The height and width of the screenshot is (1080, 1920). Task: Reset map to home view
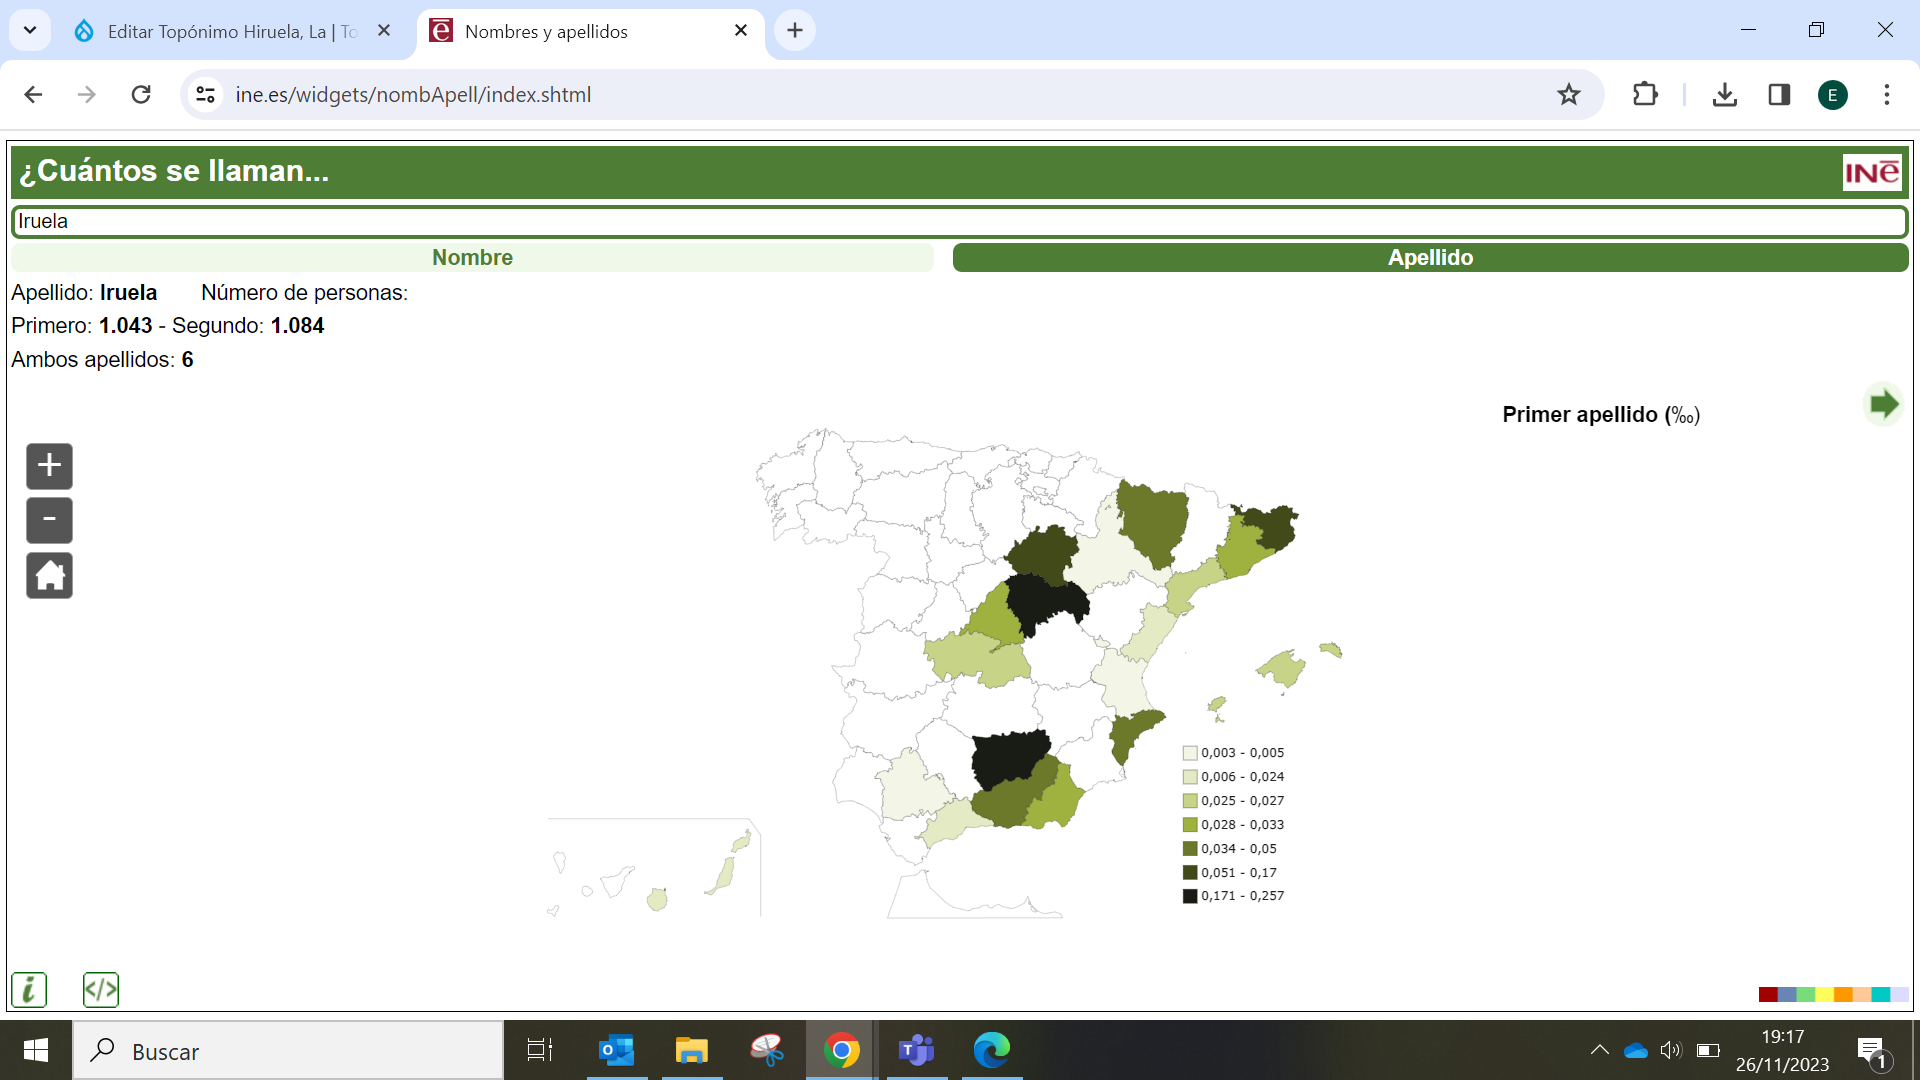click(49, 576)
